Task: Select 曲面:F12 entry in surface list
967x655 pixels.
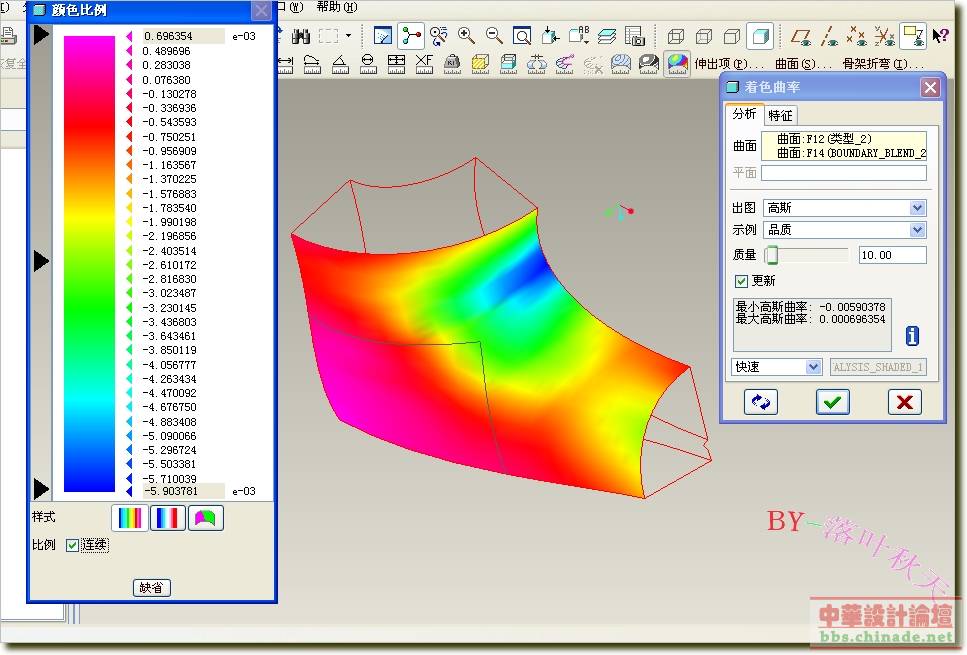Action: (x=824, y=139)
